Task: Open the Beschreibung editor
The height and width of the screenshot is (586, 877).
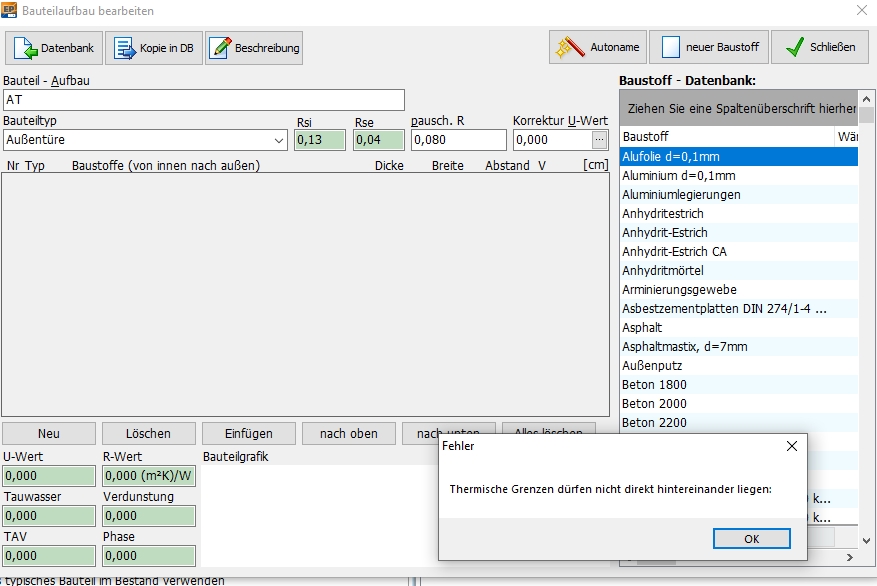Action: (x=254, y=48)
